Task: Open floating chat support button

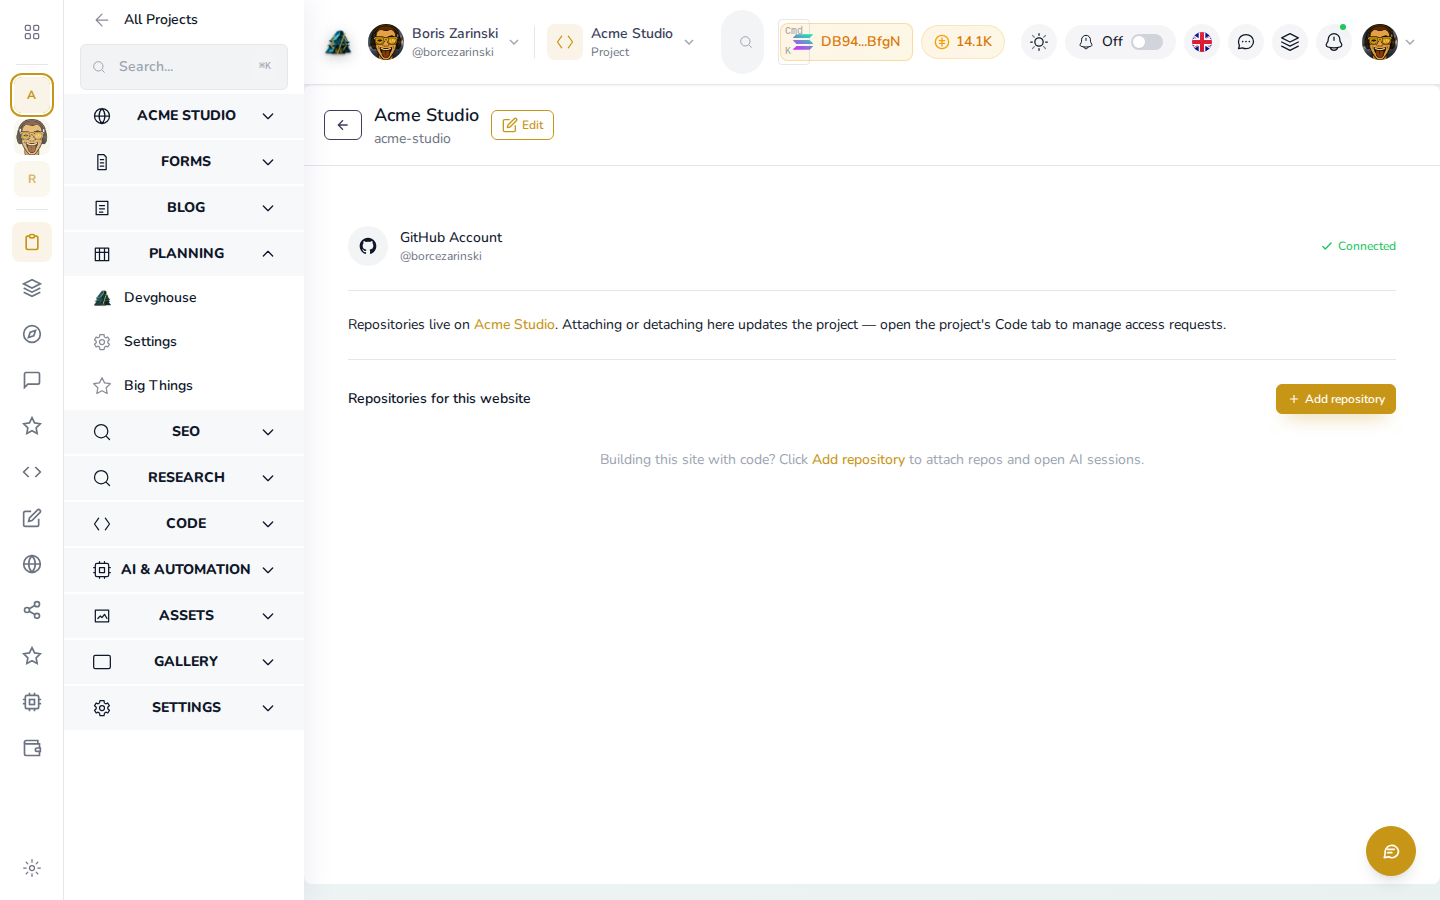Action: point(1391,851)
